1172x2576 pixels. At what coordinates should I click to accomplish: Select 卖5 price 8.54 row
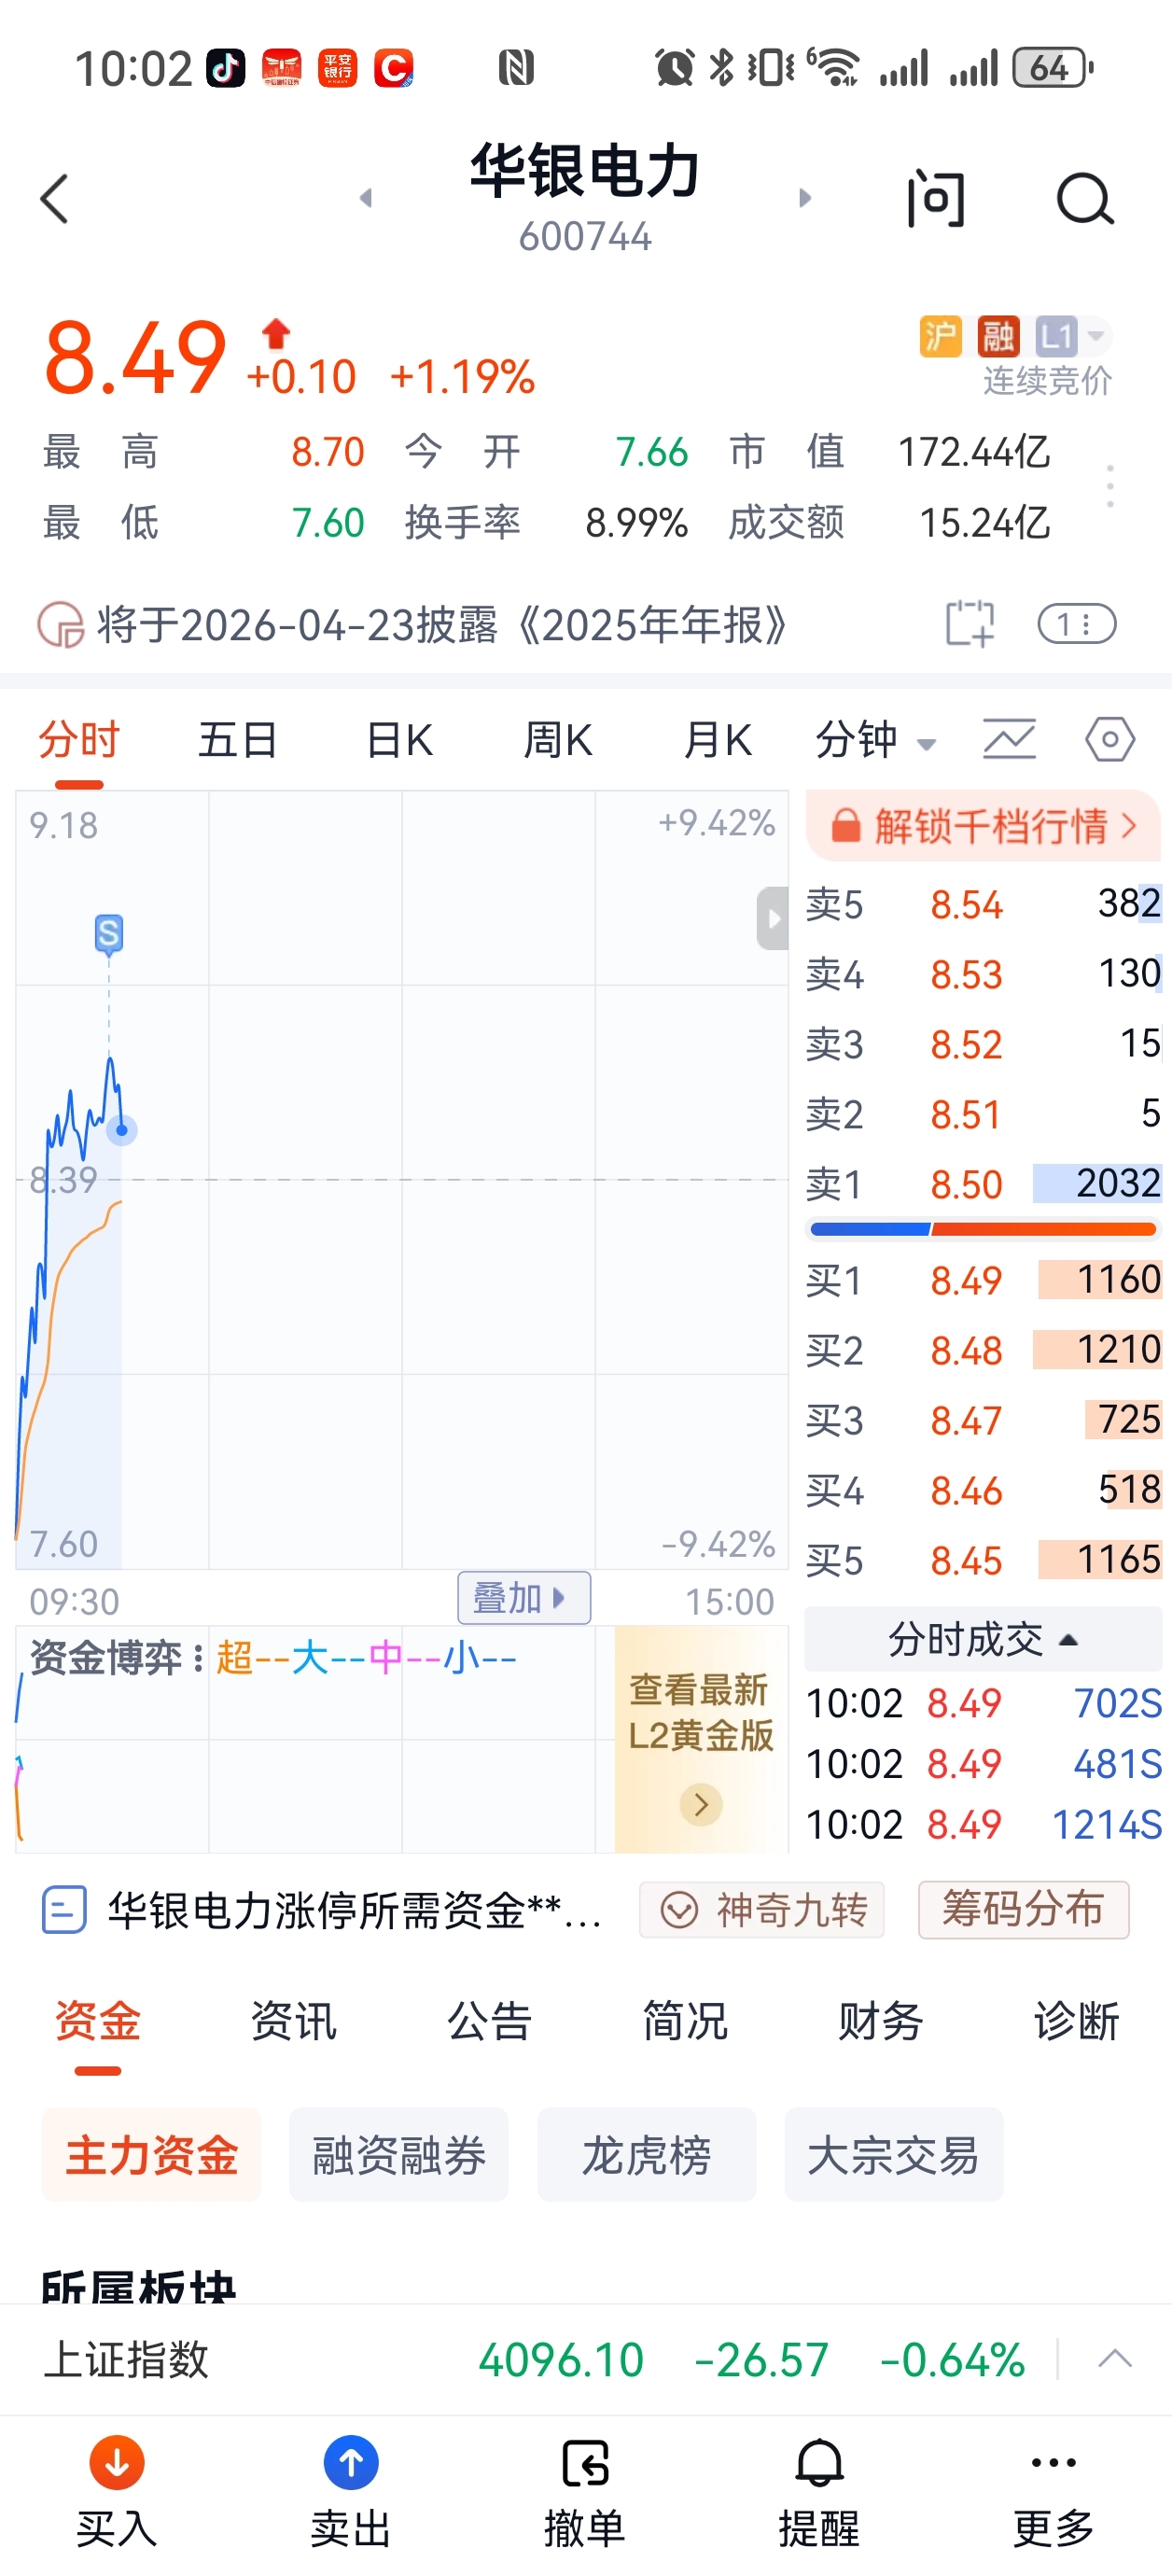[x=983, y=904]
